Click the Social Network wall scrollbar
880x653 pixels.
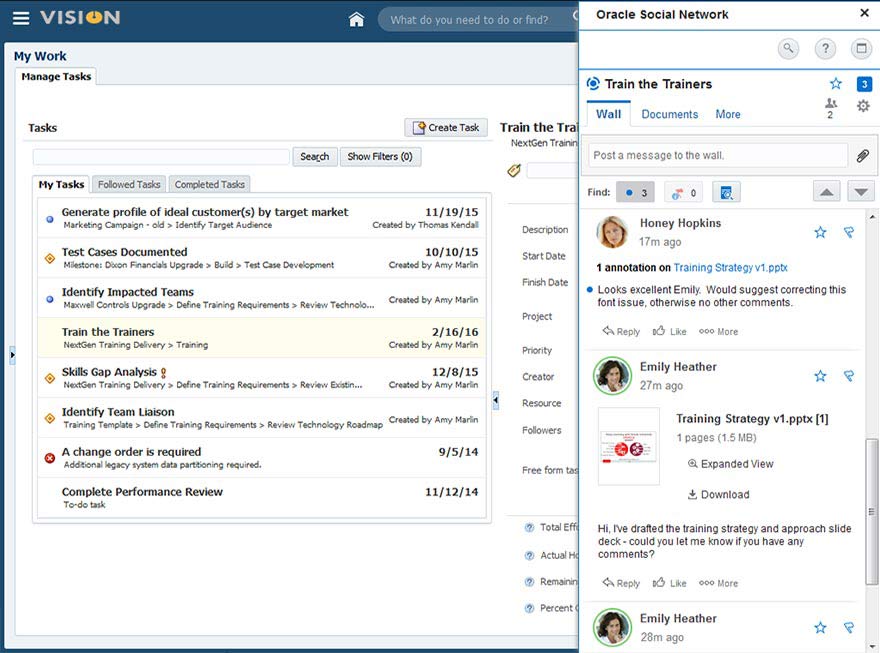pos(872,511)
